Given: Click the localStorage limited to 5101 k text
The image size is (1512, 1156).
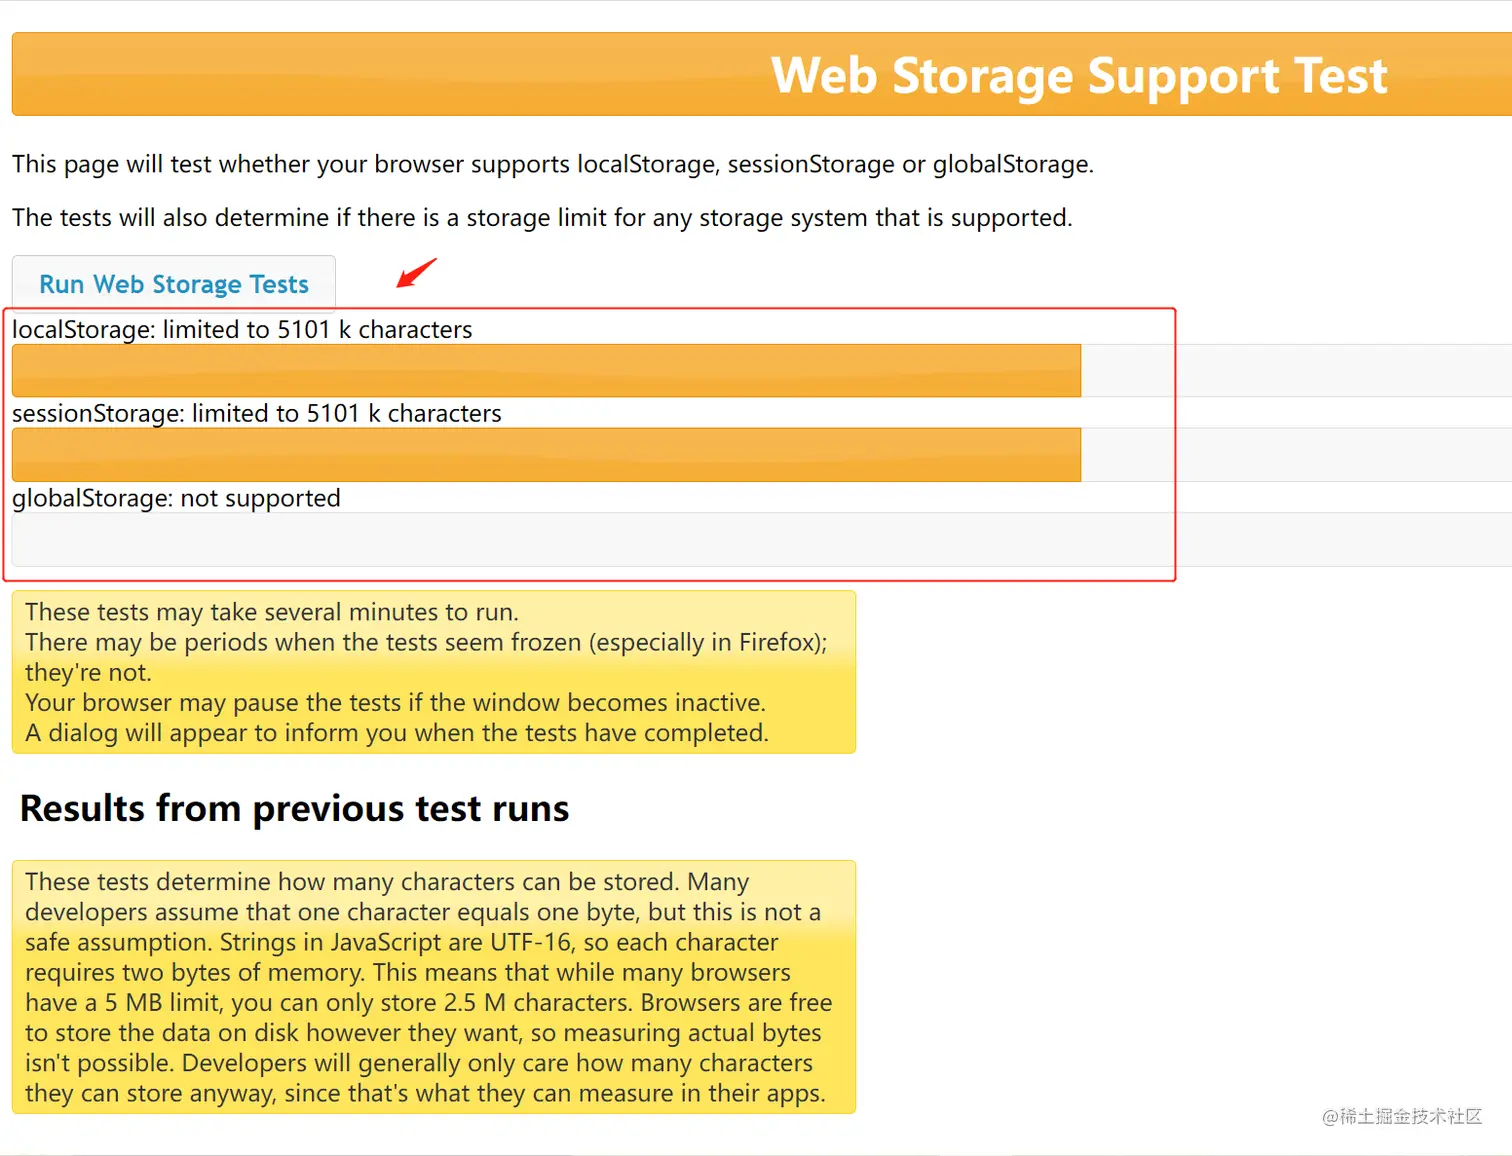Looking at the screenshot, I should pos(242,329).
